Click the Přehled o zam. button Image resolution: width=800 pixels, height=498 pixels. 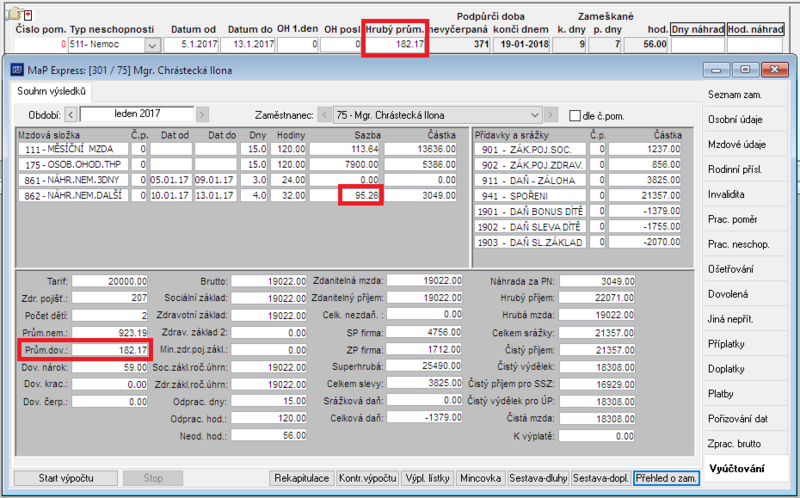pos(666,478)
